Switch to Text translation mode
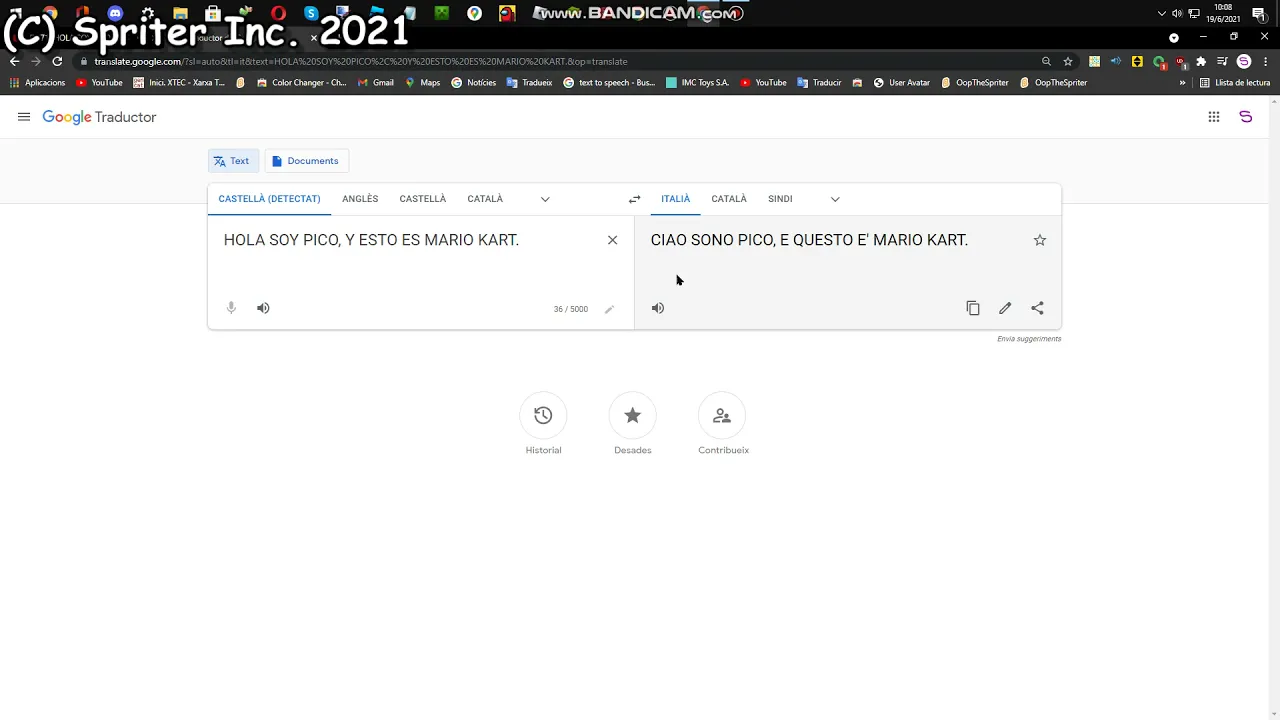This screenshot has width=1280, height=720. click(x=232, y=161)
